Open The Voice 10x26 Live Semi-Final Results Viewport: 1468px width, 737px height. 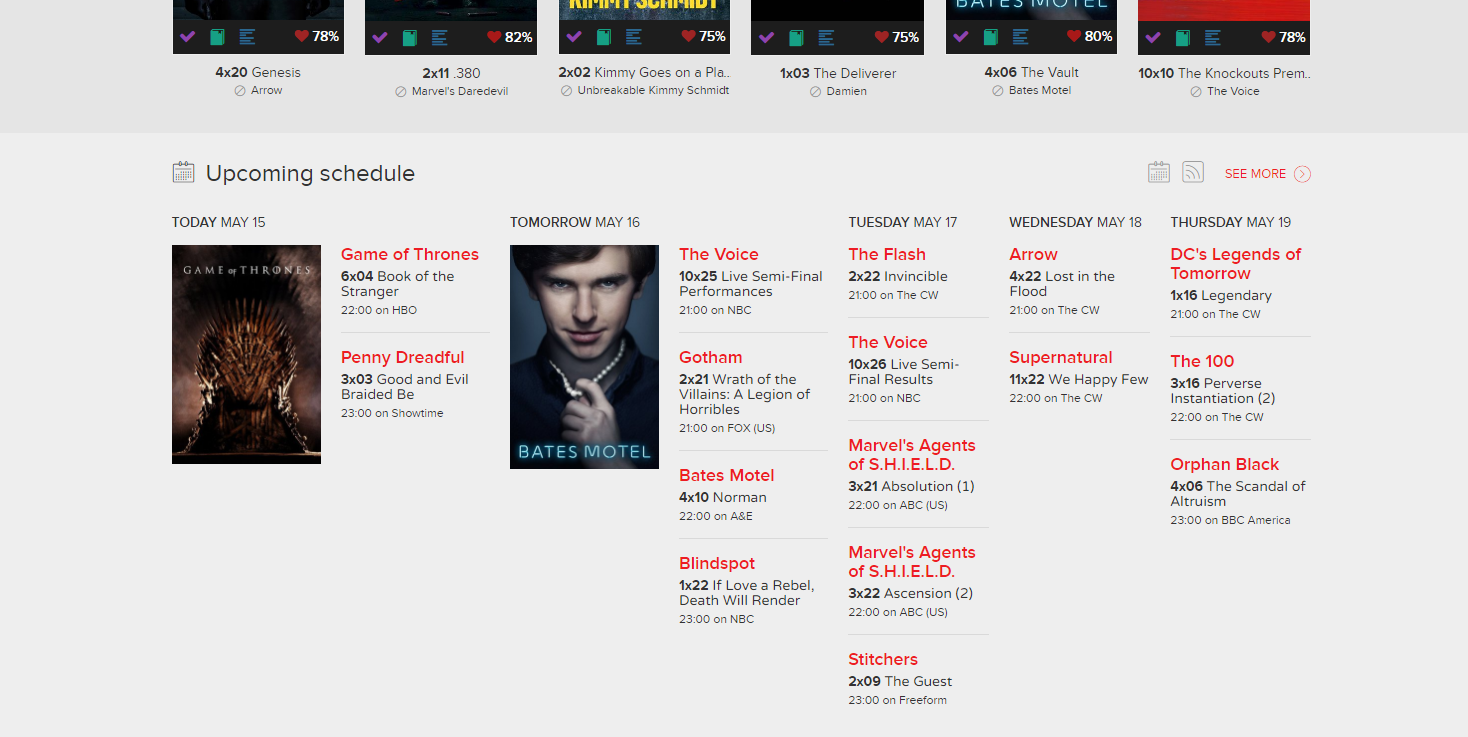point(904,372)
